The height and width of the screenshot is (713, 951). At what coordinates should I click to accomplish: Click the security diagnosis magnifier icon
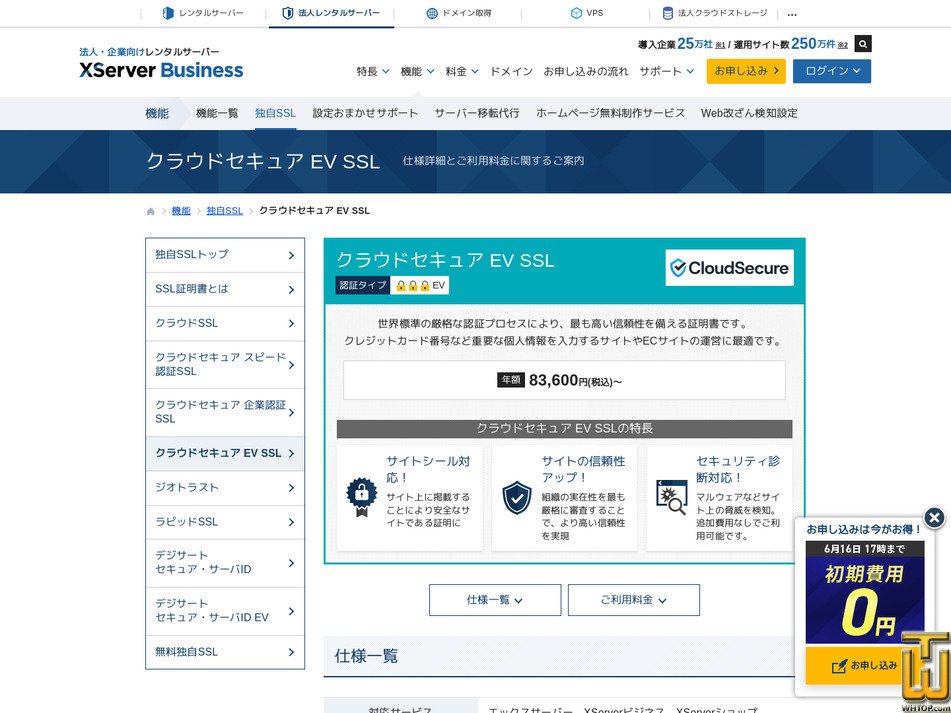click(671, 497)
